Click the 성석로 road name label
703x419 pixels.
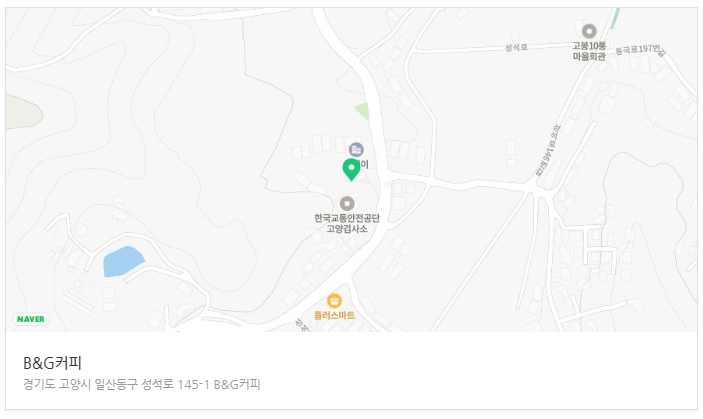point(516,47)
